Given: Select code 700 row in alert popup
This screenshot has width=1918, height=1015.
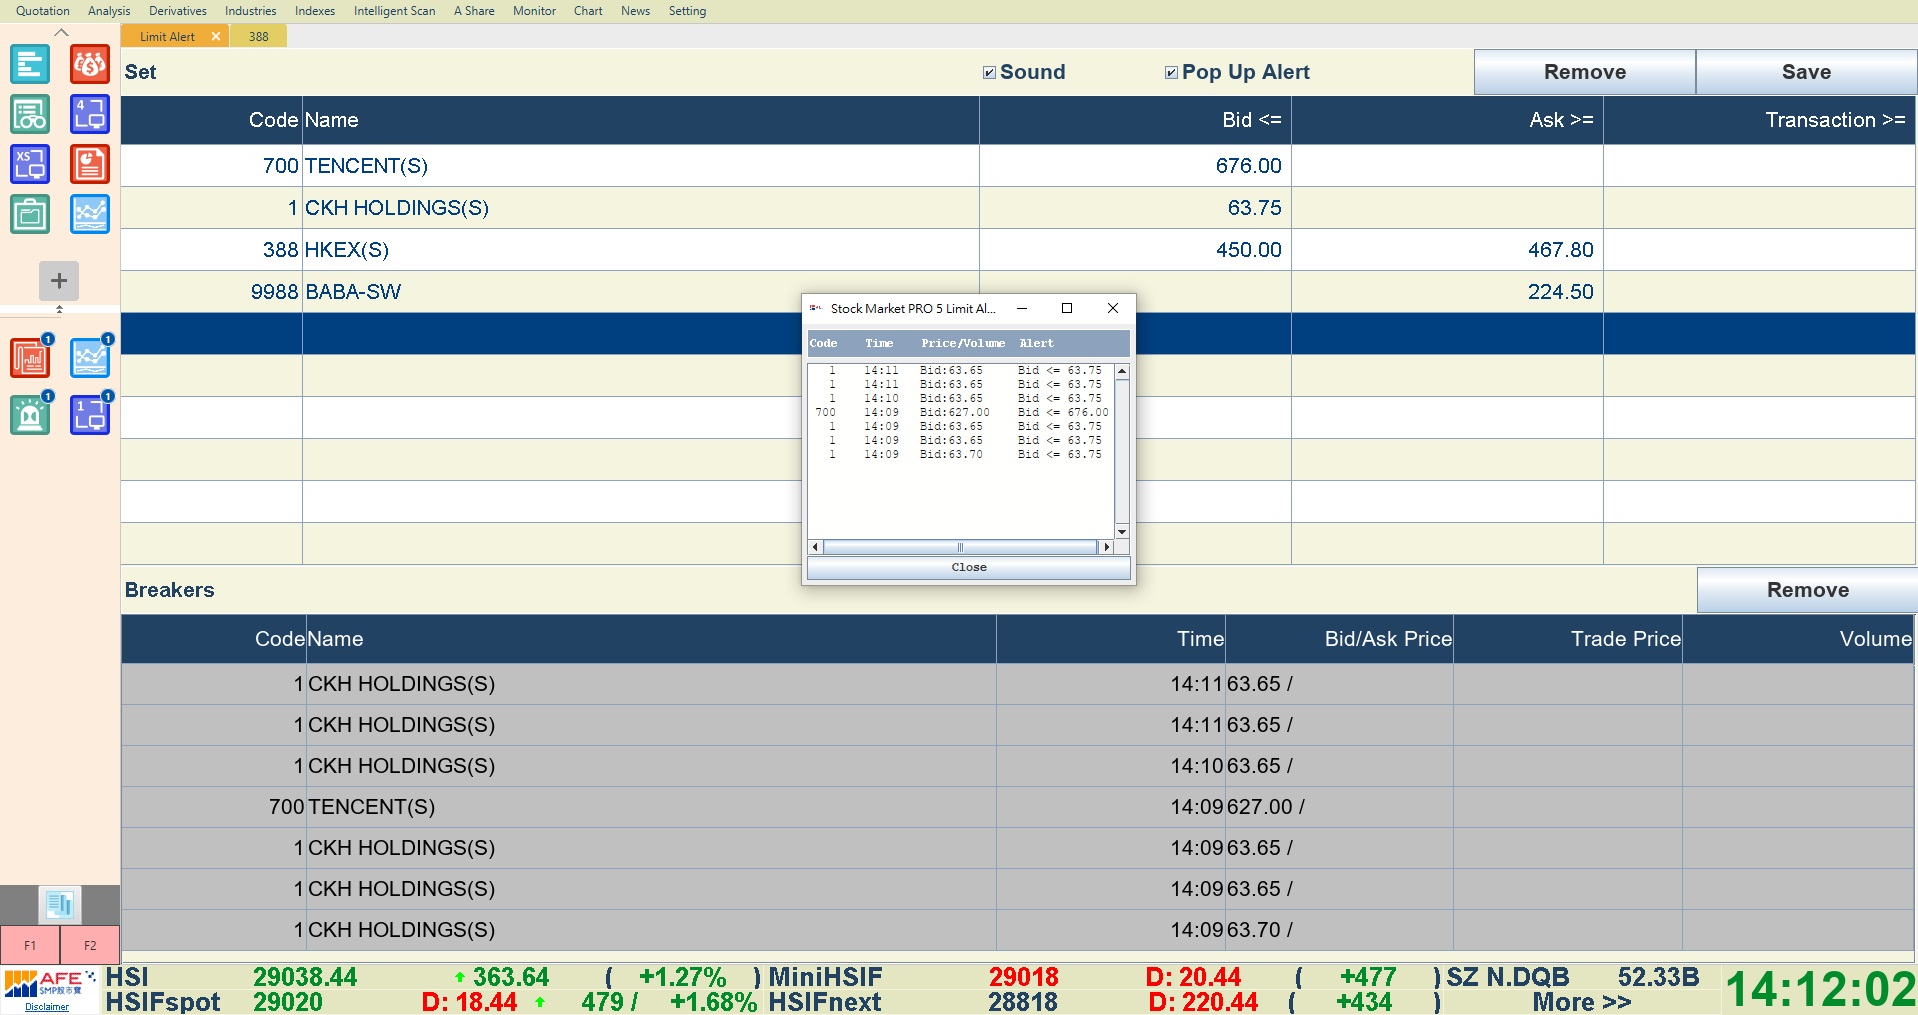Looking at the screenshot, I should coord(961,412).
